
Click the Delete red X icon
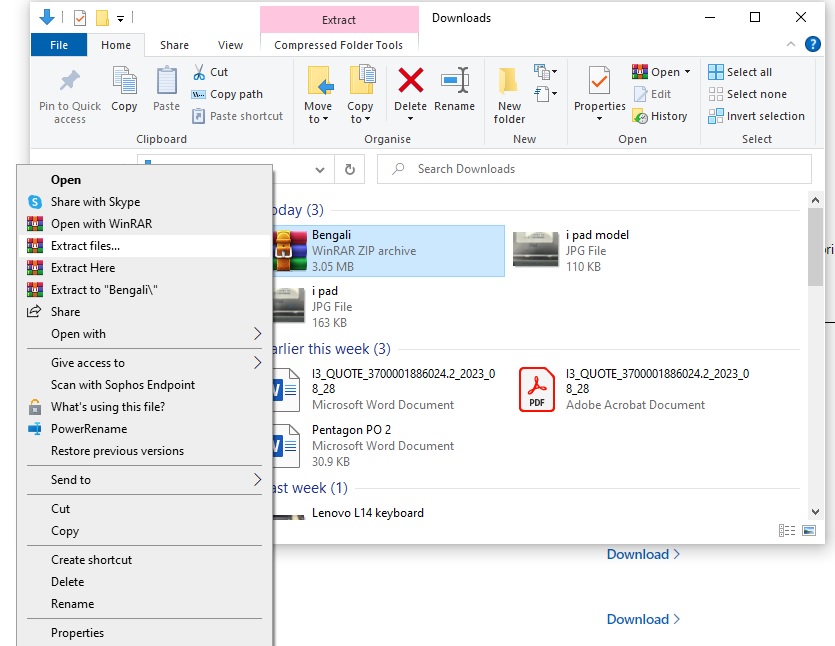click(x=410, y=81)
